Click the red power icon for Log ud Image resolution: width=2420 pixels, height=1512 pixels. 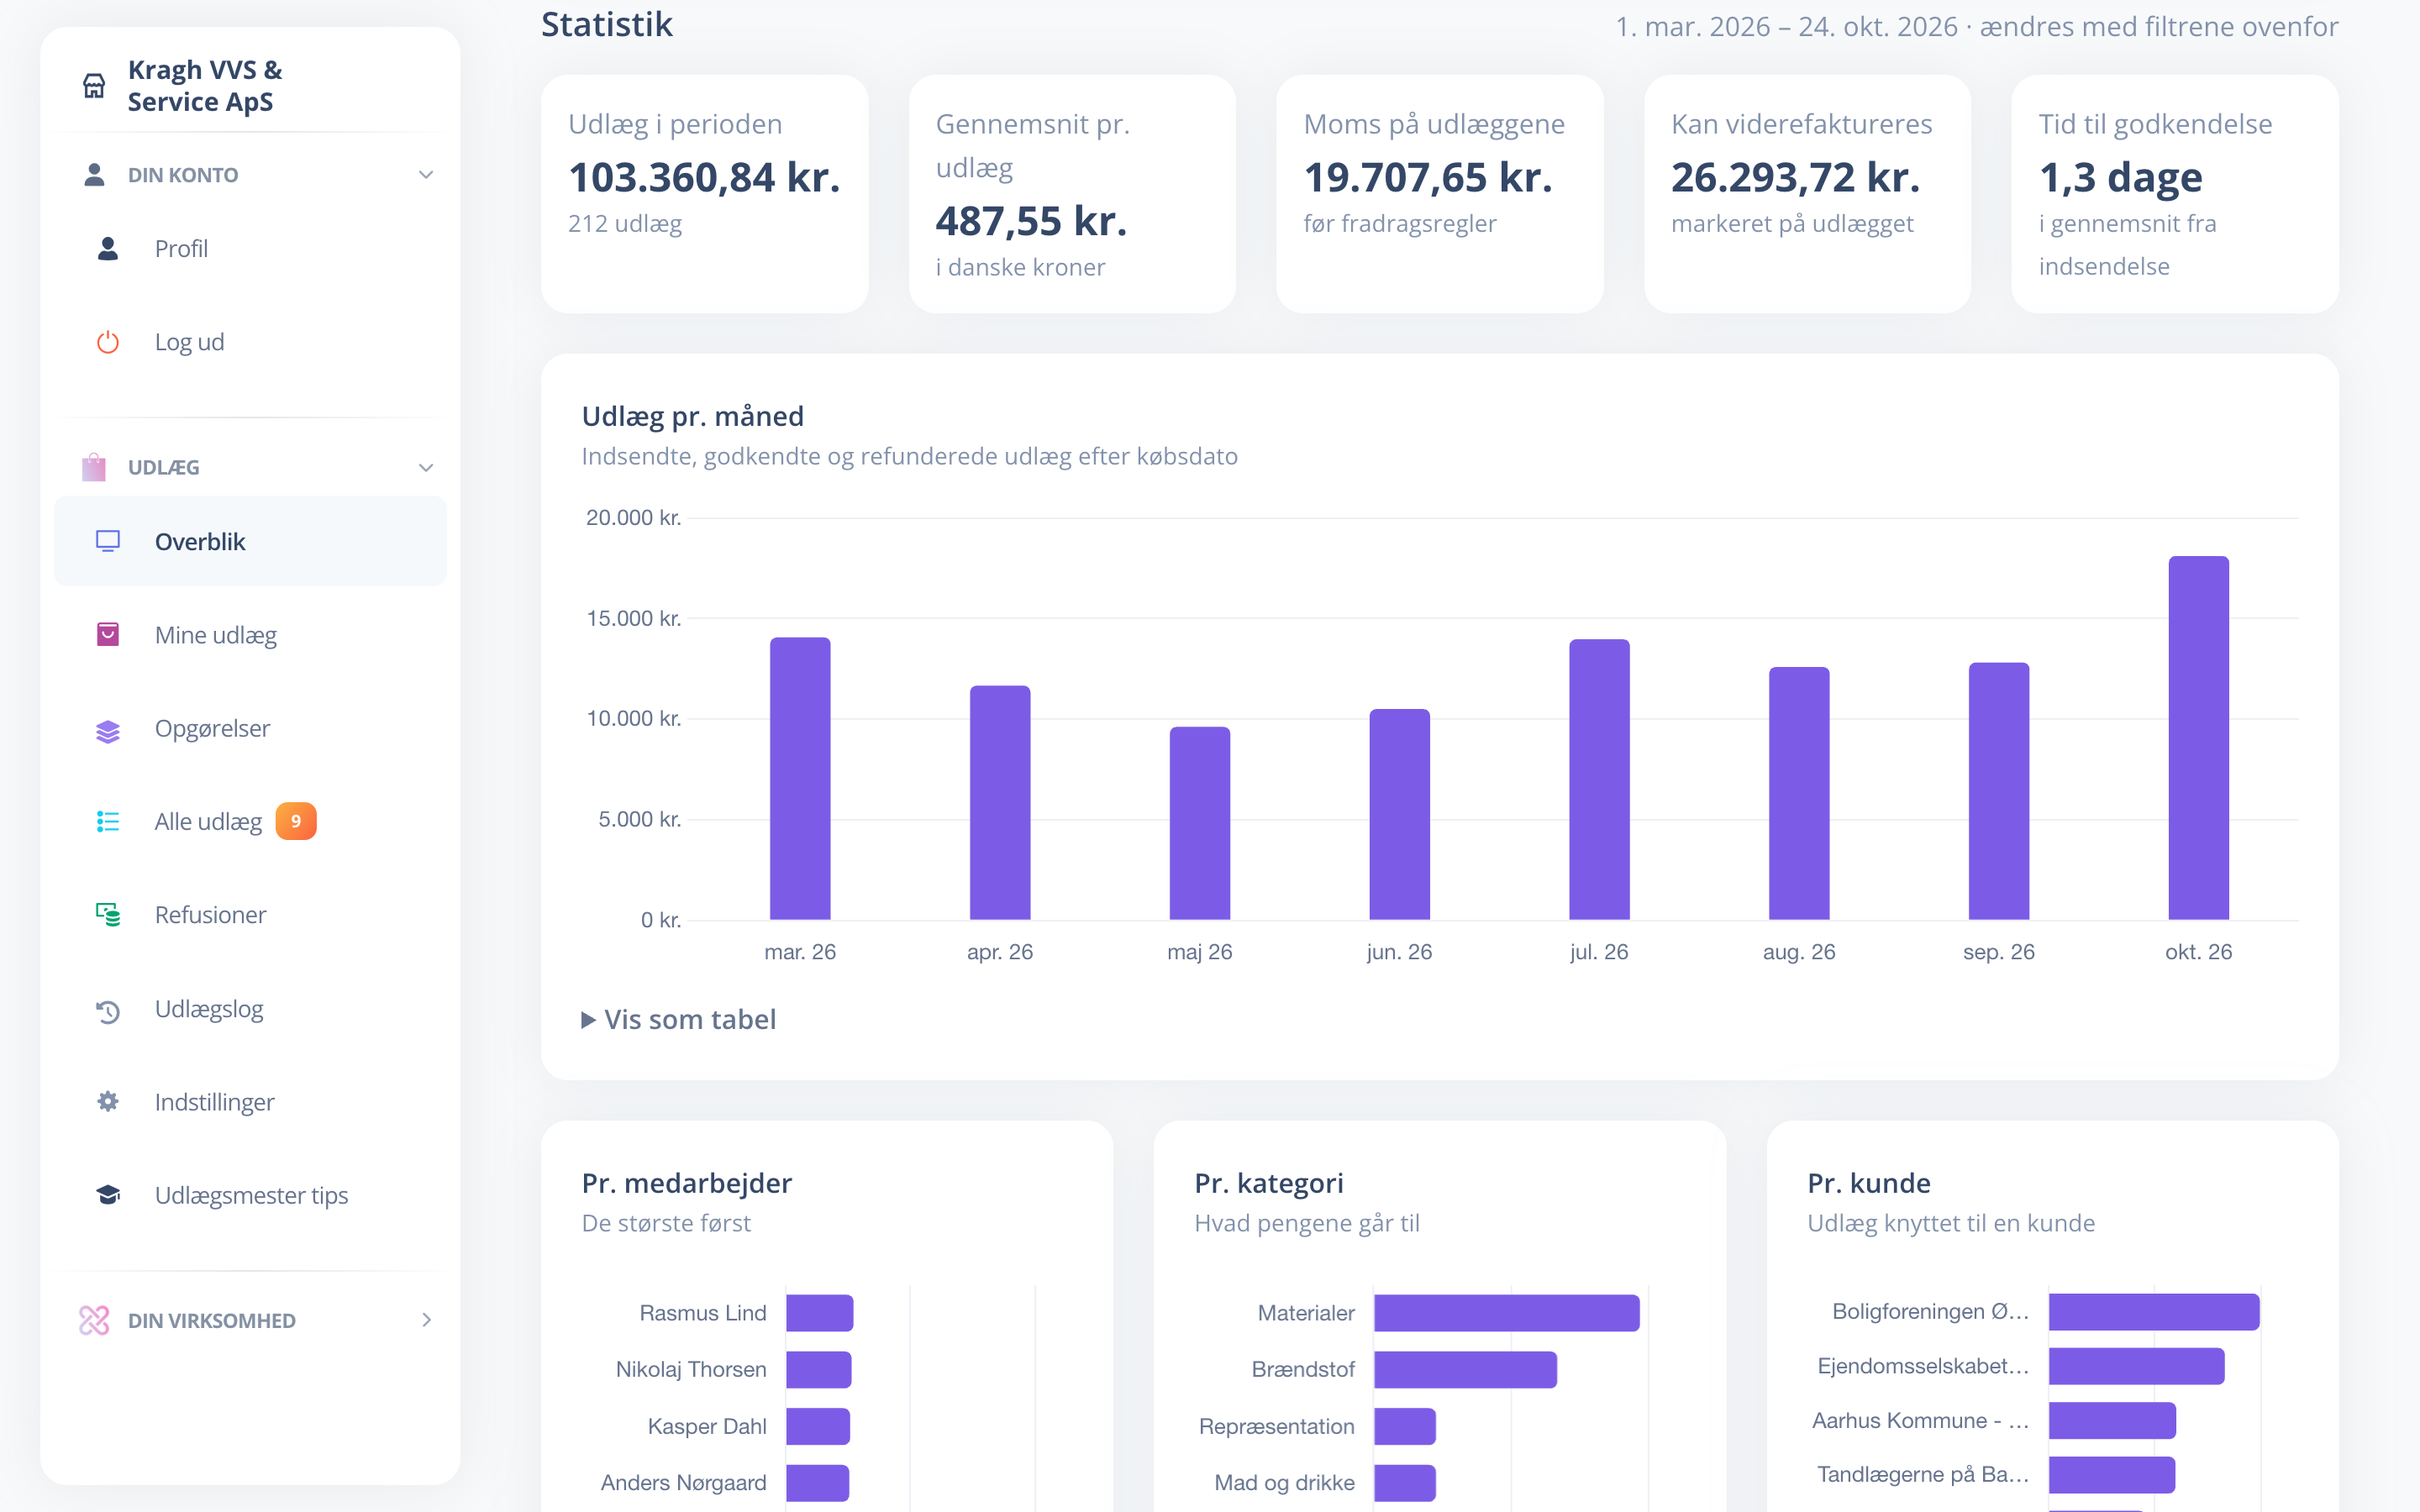pos(108,342)
